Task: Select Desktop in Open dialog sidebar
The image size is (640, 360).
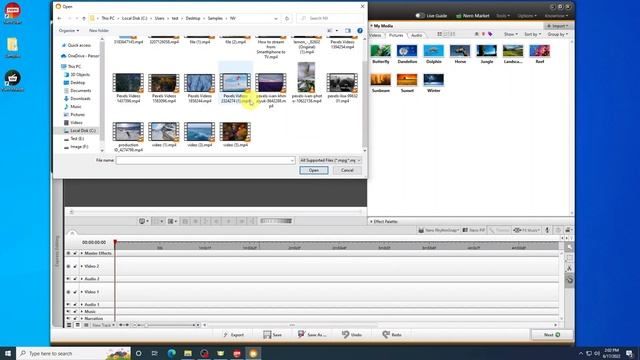Action: tap(78, 82)
